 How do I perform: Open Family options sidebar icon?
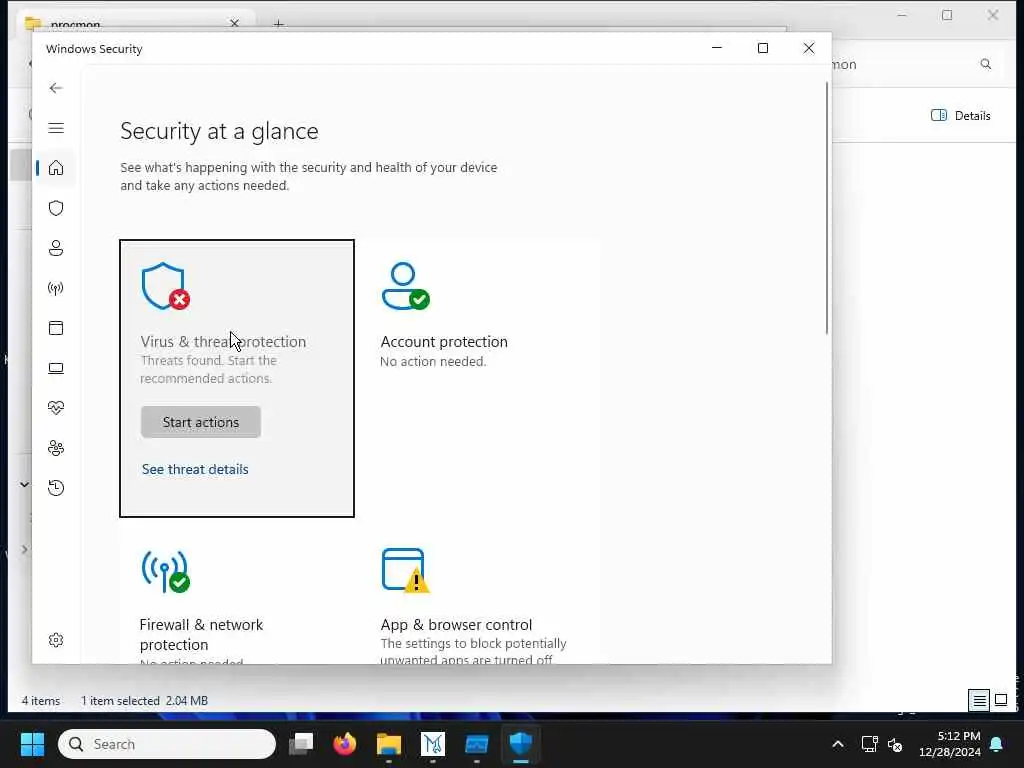pyautogui.click(x=56, y=448)
